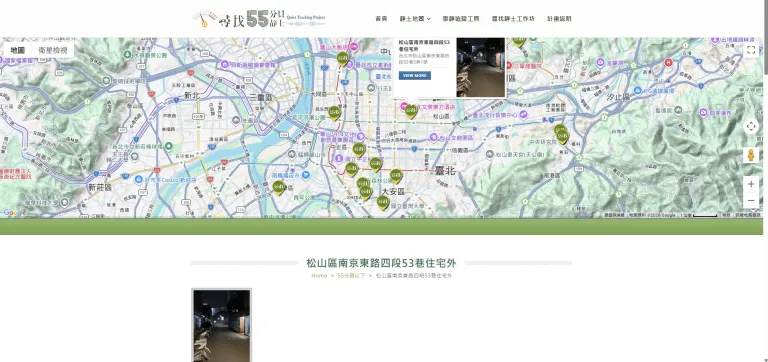768x362 pixels.
Task: Select the green marker above 國立臺灣大學
Action: pos(383,202)
